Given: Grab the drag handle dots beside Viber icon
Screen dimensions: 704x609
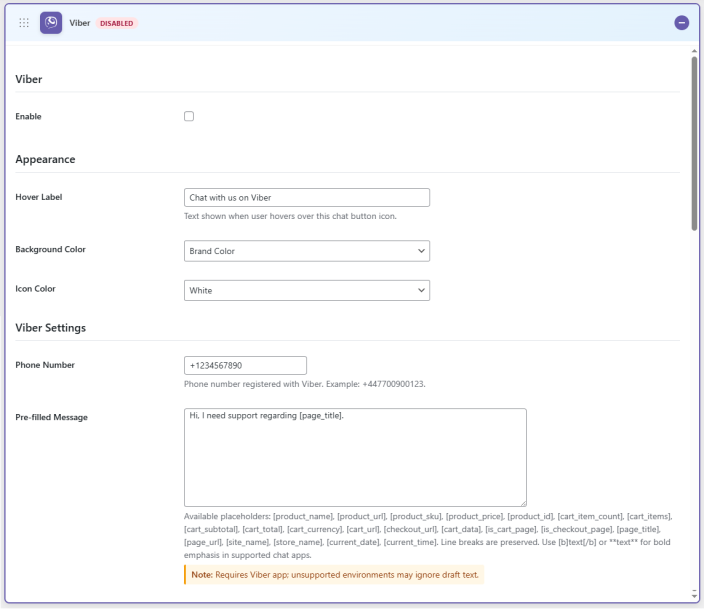Looking at the screenshot, I should [24, 23].
